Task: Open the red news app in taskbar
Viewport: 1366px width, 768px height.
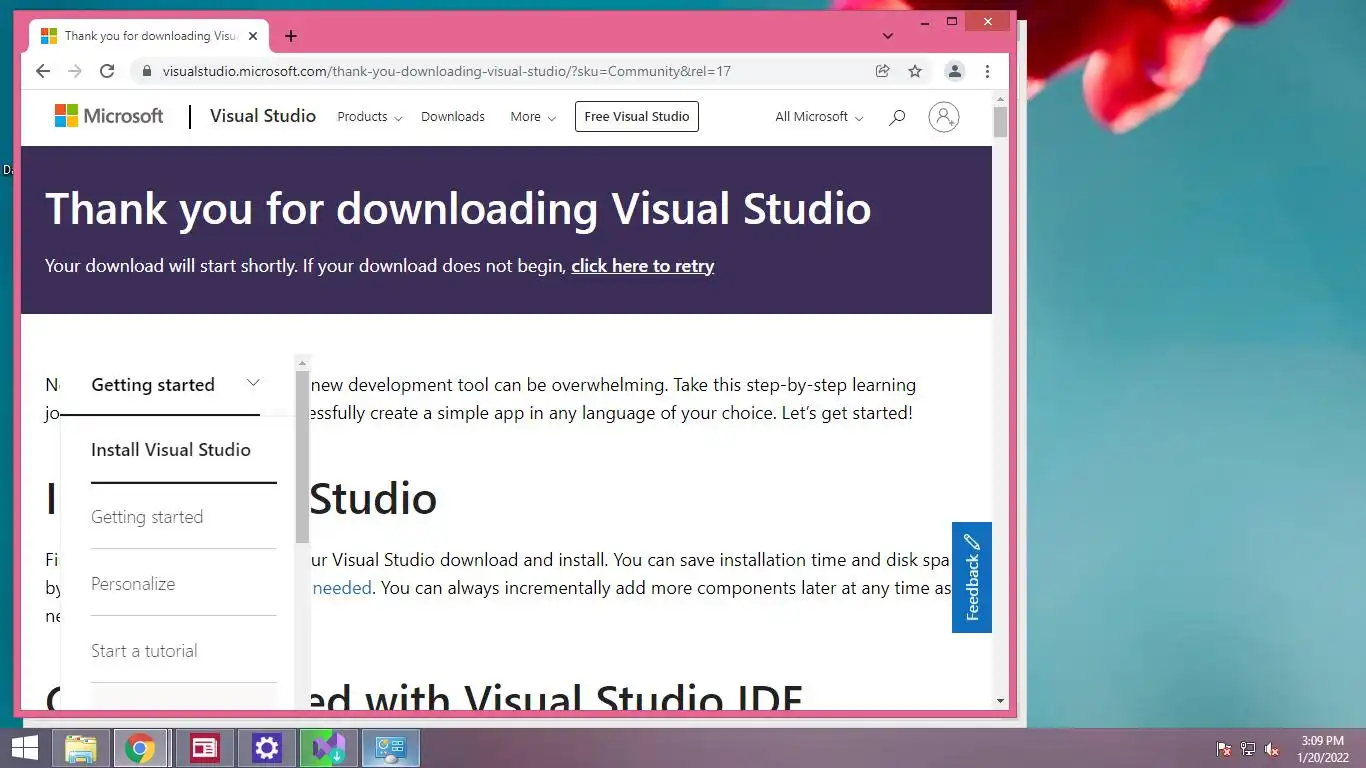Action: tap(204, 748)
